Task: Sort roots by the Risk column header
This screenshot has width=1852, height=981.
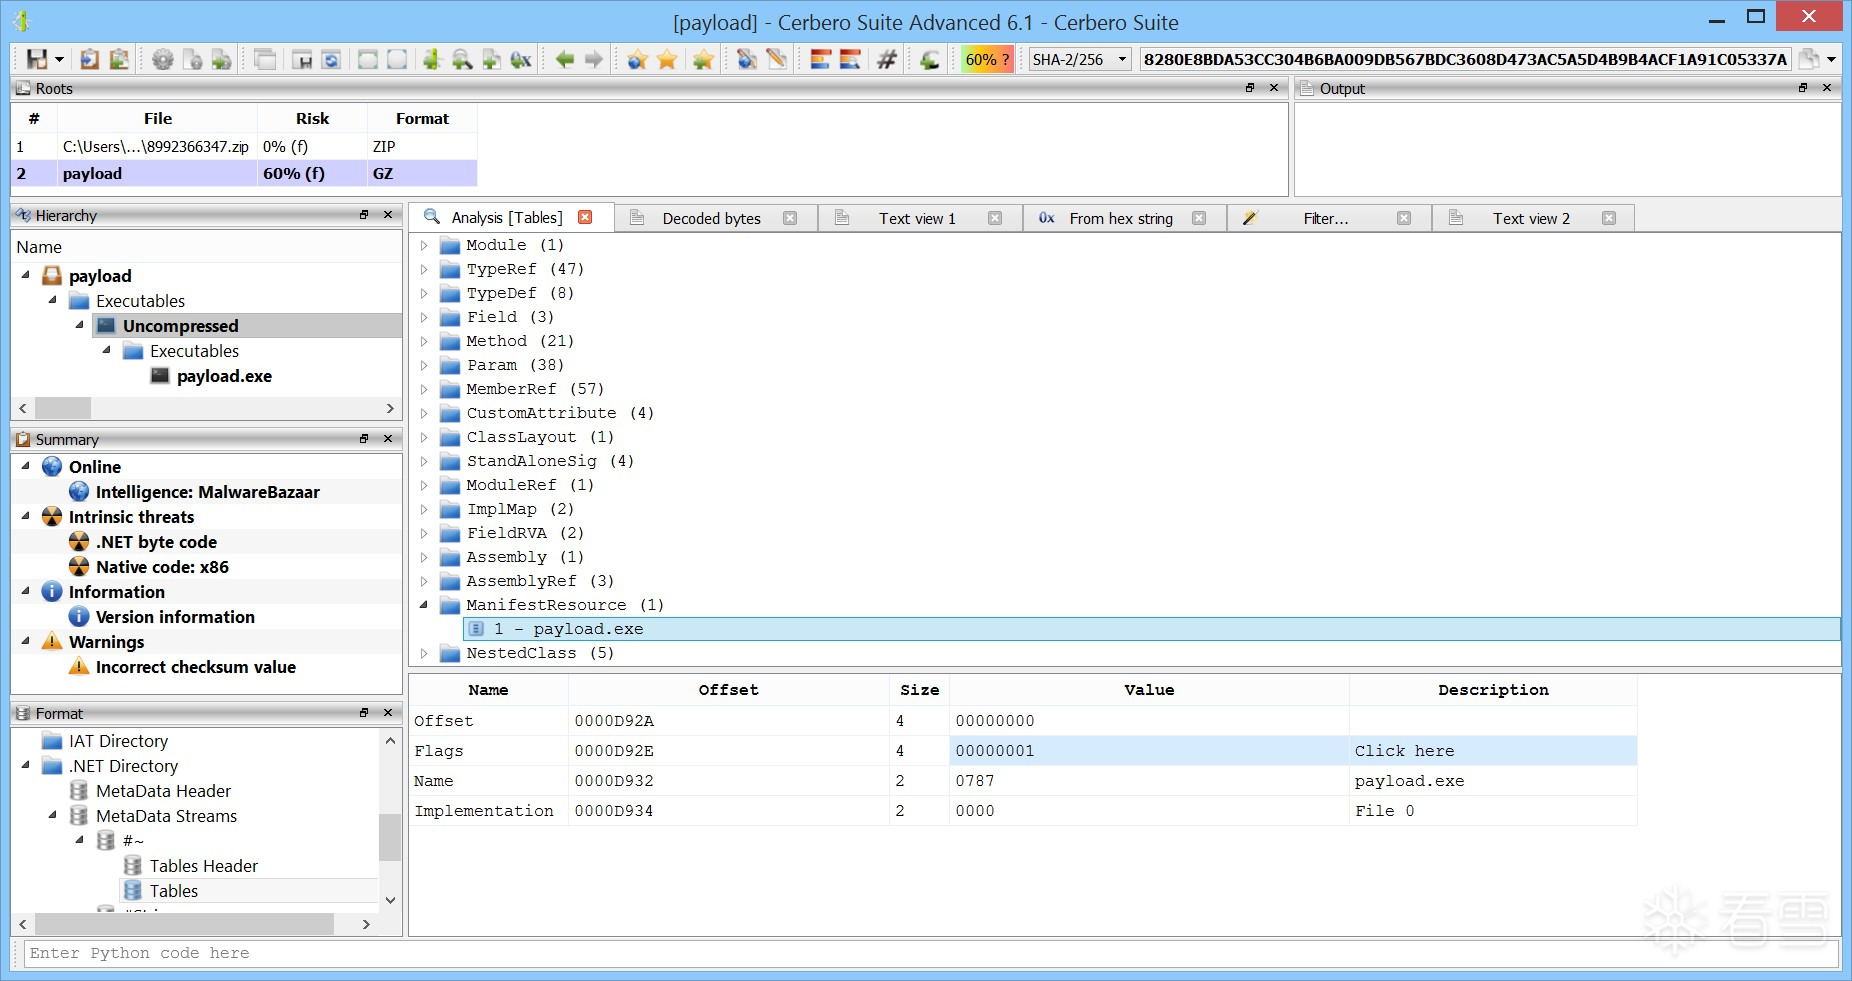Action: pos(312,118)
